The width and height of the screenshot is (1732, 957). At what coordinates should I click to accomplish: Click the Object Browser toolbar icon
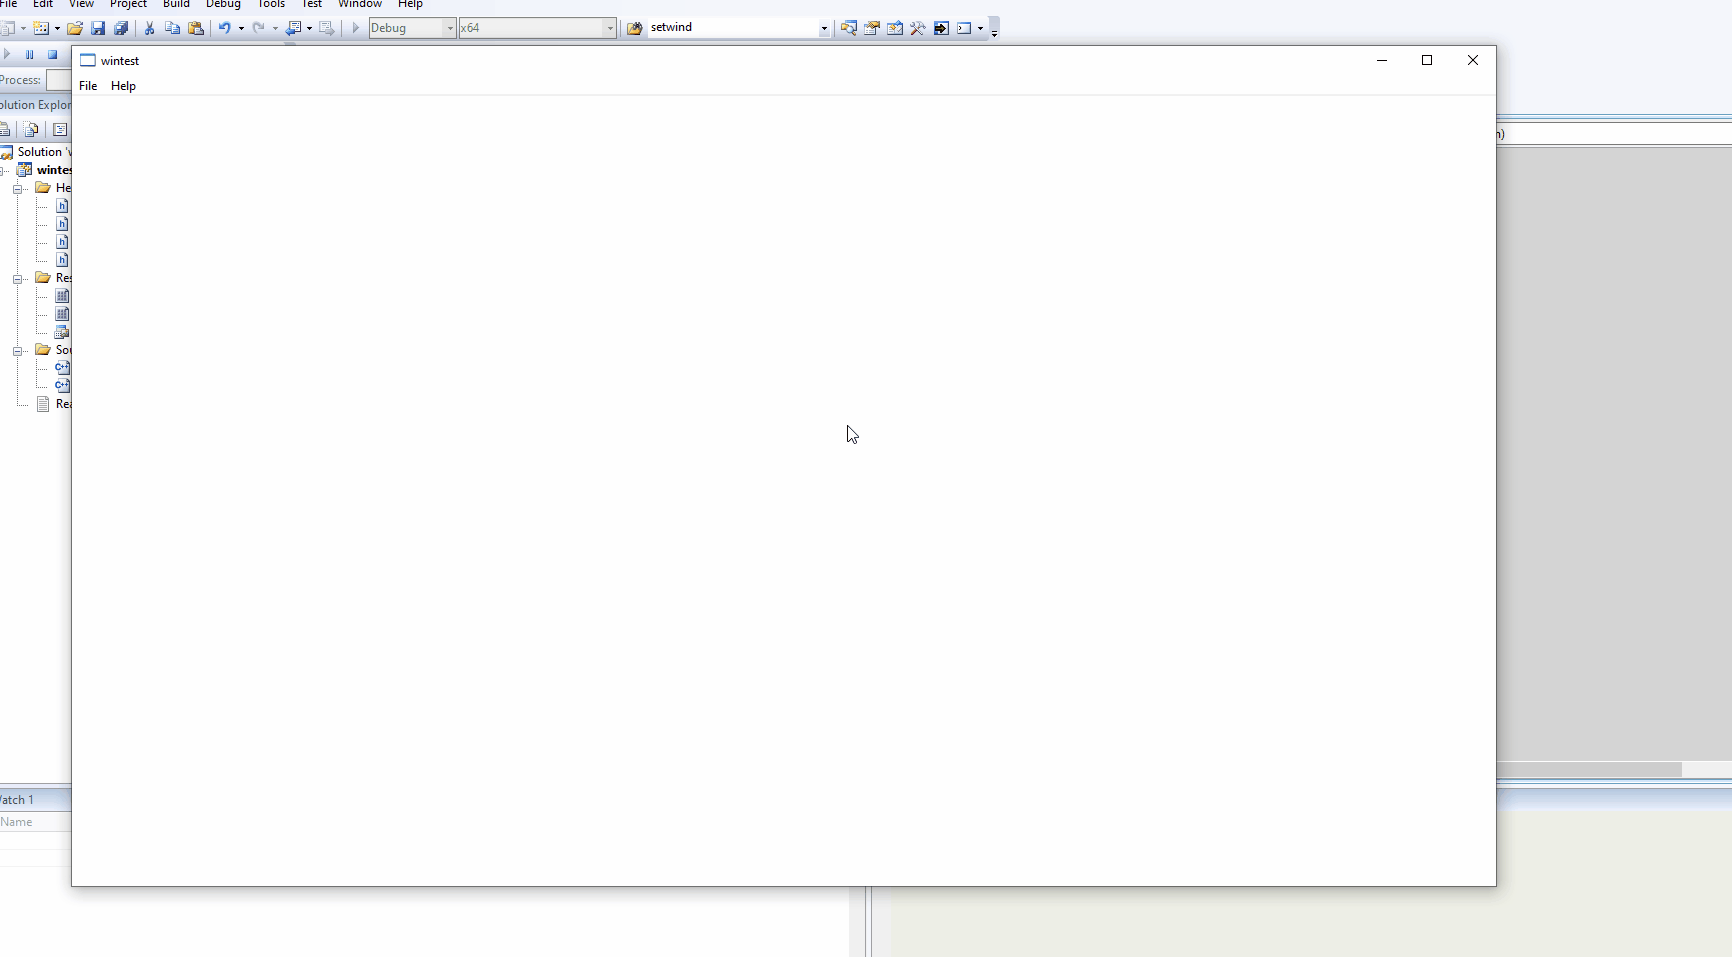click(x=895, y=28)
